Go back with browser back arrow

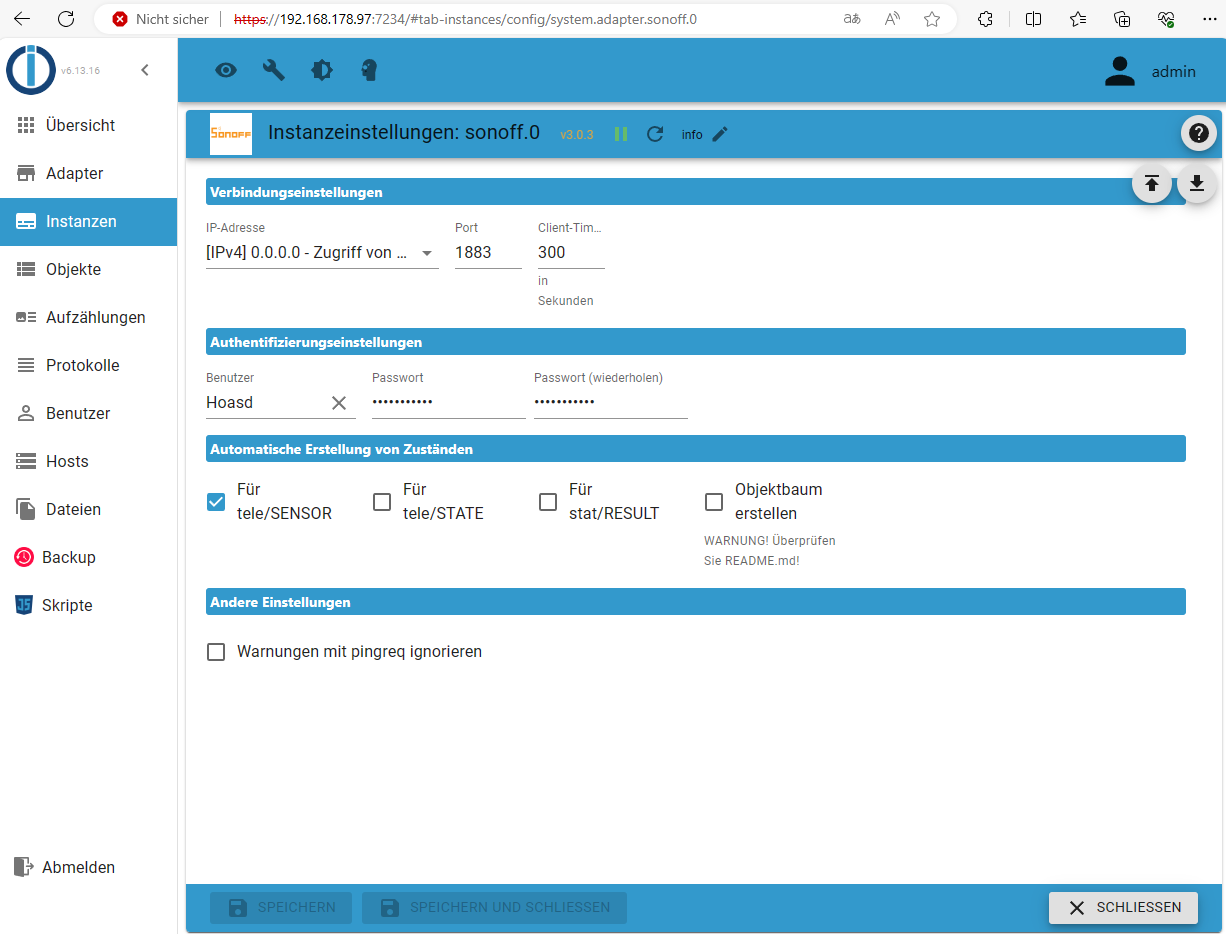[22, 18]
